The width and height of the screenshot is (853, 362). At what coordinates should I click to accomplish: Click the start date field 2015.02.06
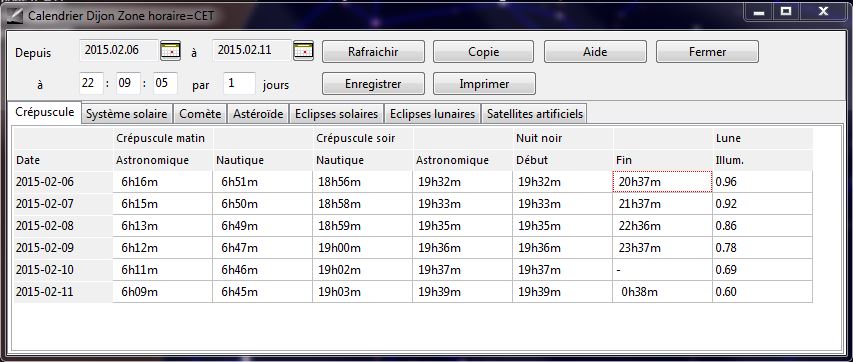click(119, 51)
